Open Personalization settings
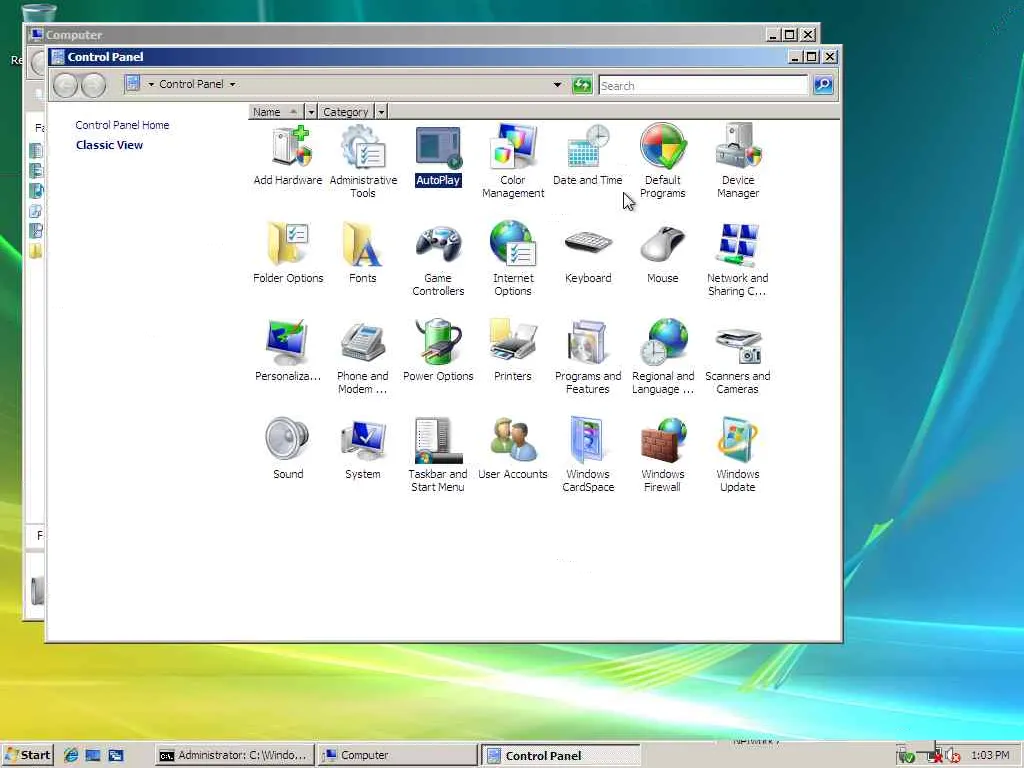Image resolution: width=1024 pixels, height=768 pixels. [x=288, y=351]
